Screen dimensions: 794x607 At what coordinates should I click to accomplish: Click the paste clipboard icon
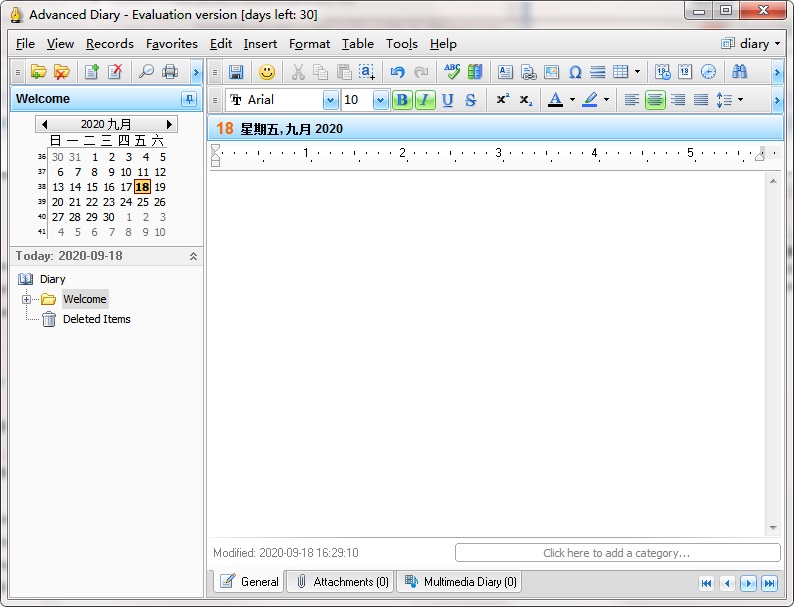point(344,72)
